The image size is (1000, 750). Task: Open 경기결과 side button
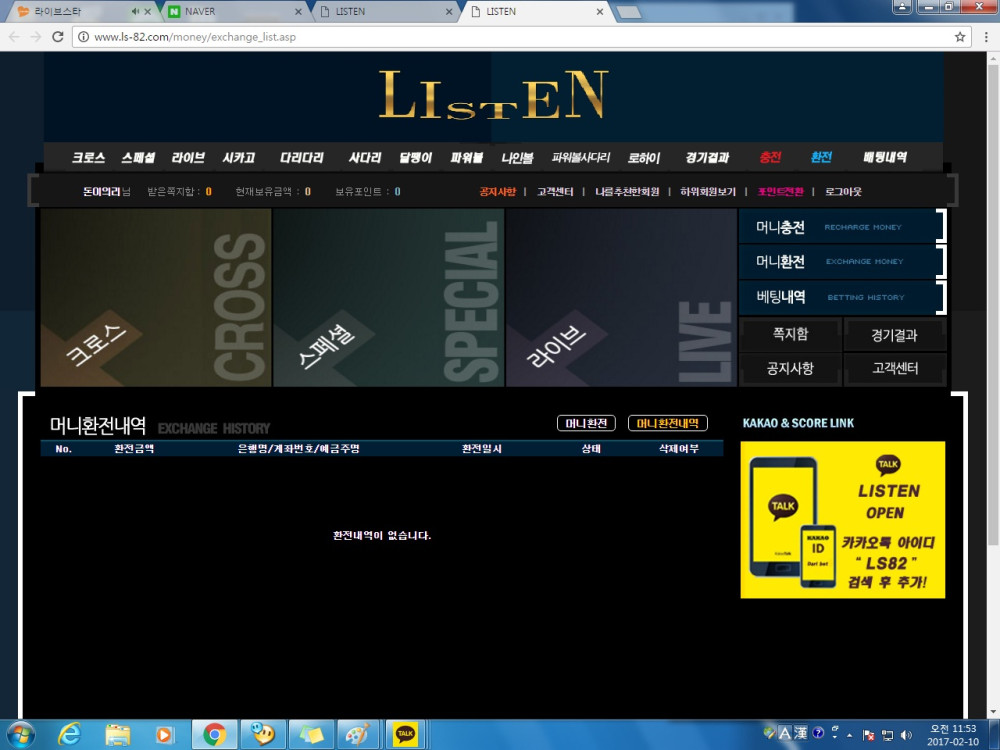click(894, 334)
